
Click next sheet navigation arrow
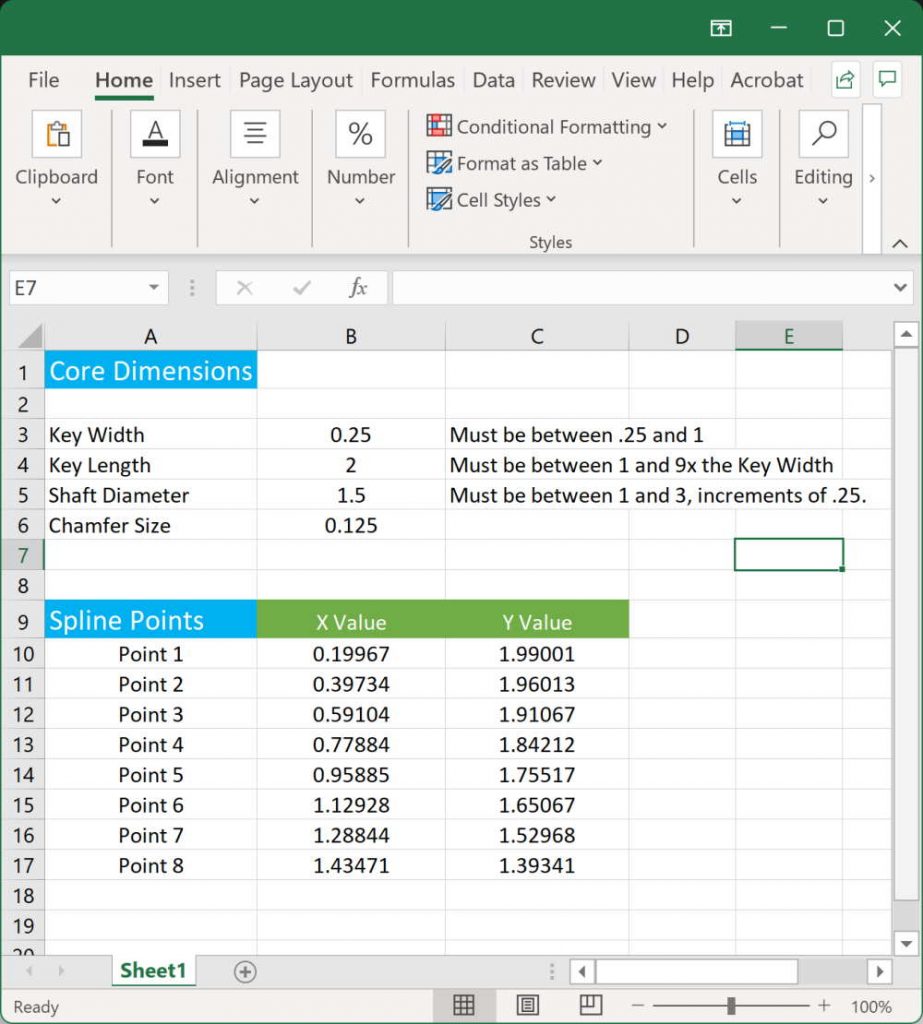coord(61,971)
